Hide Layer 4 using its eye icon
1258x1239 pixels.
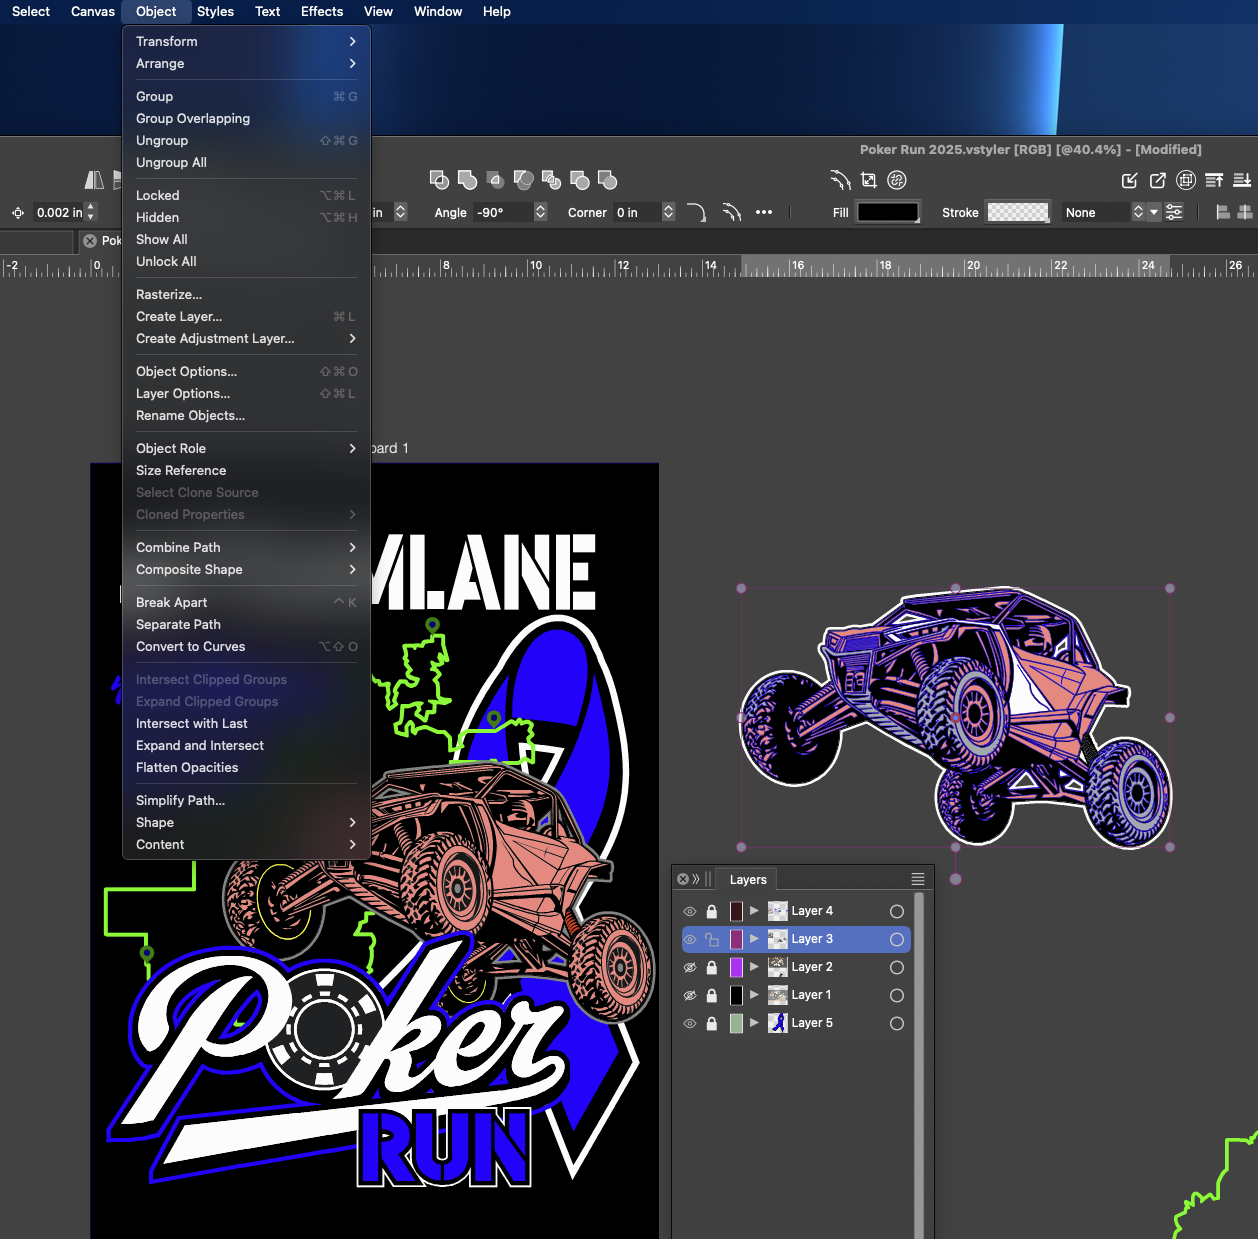pyautogui.click(x=690, y=911)
